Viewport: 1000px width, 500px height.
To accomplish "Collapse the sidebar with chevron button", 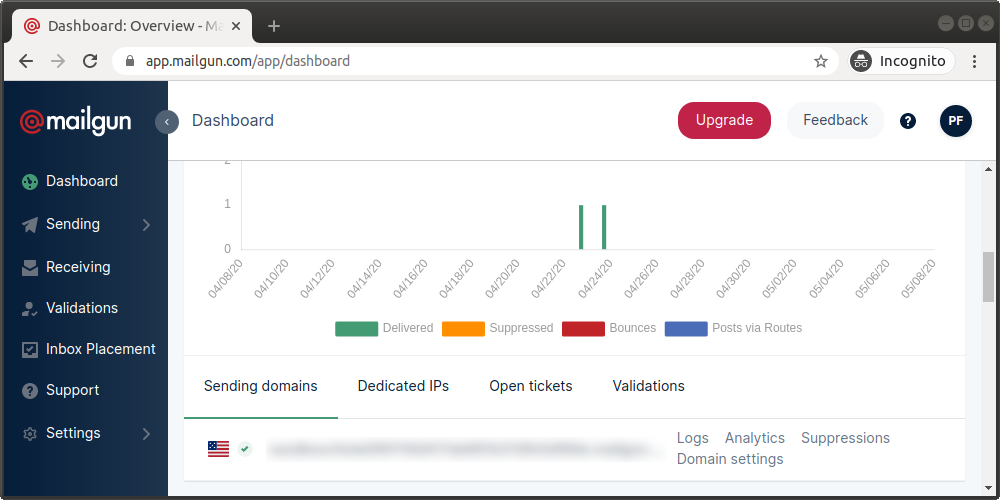I will [167, 122].
